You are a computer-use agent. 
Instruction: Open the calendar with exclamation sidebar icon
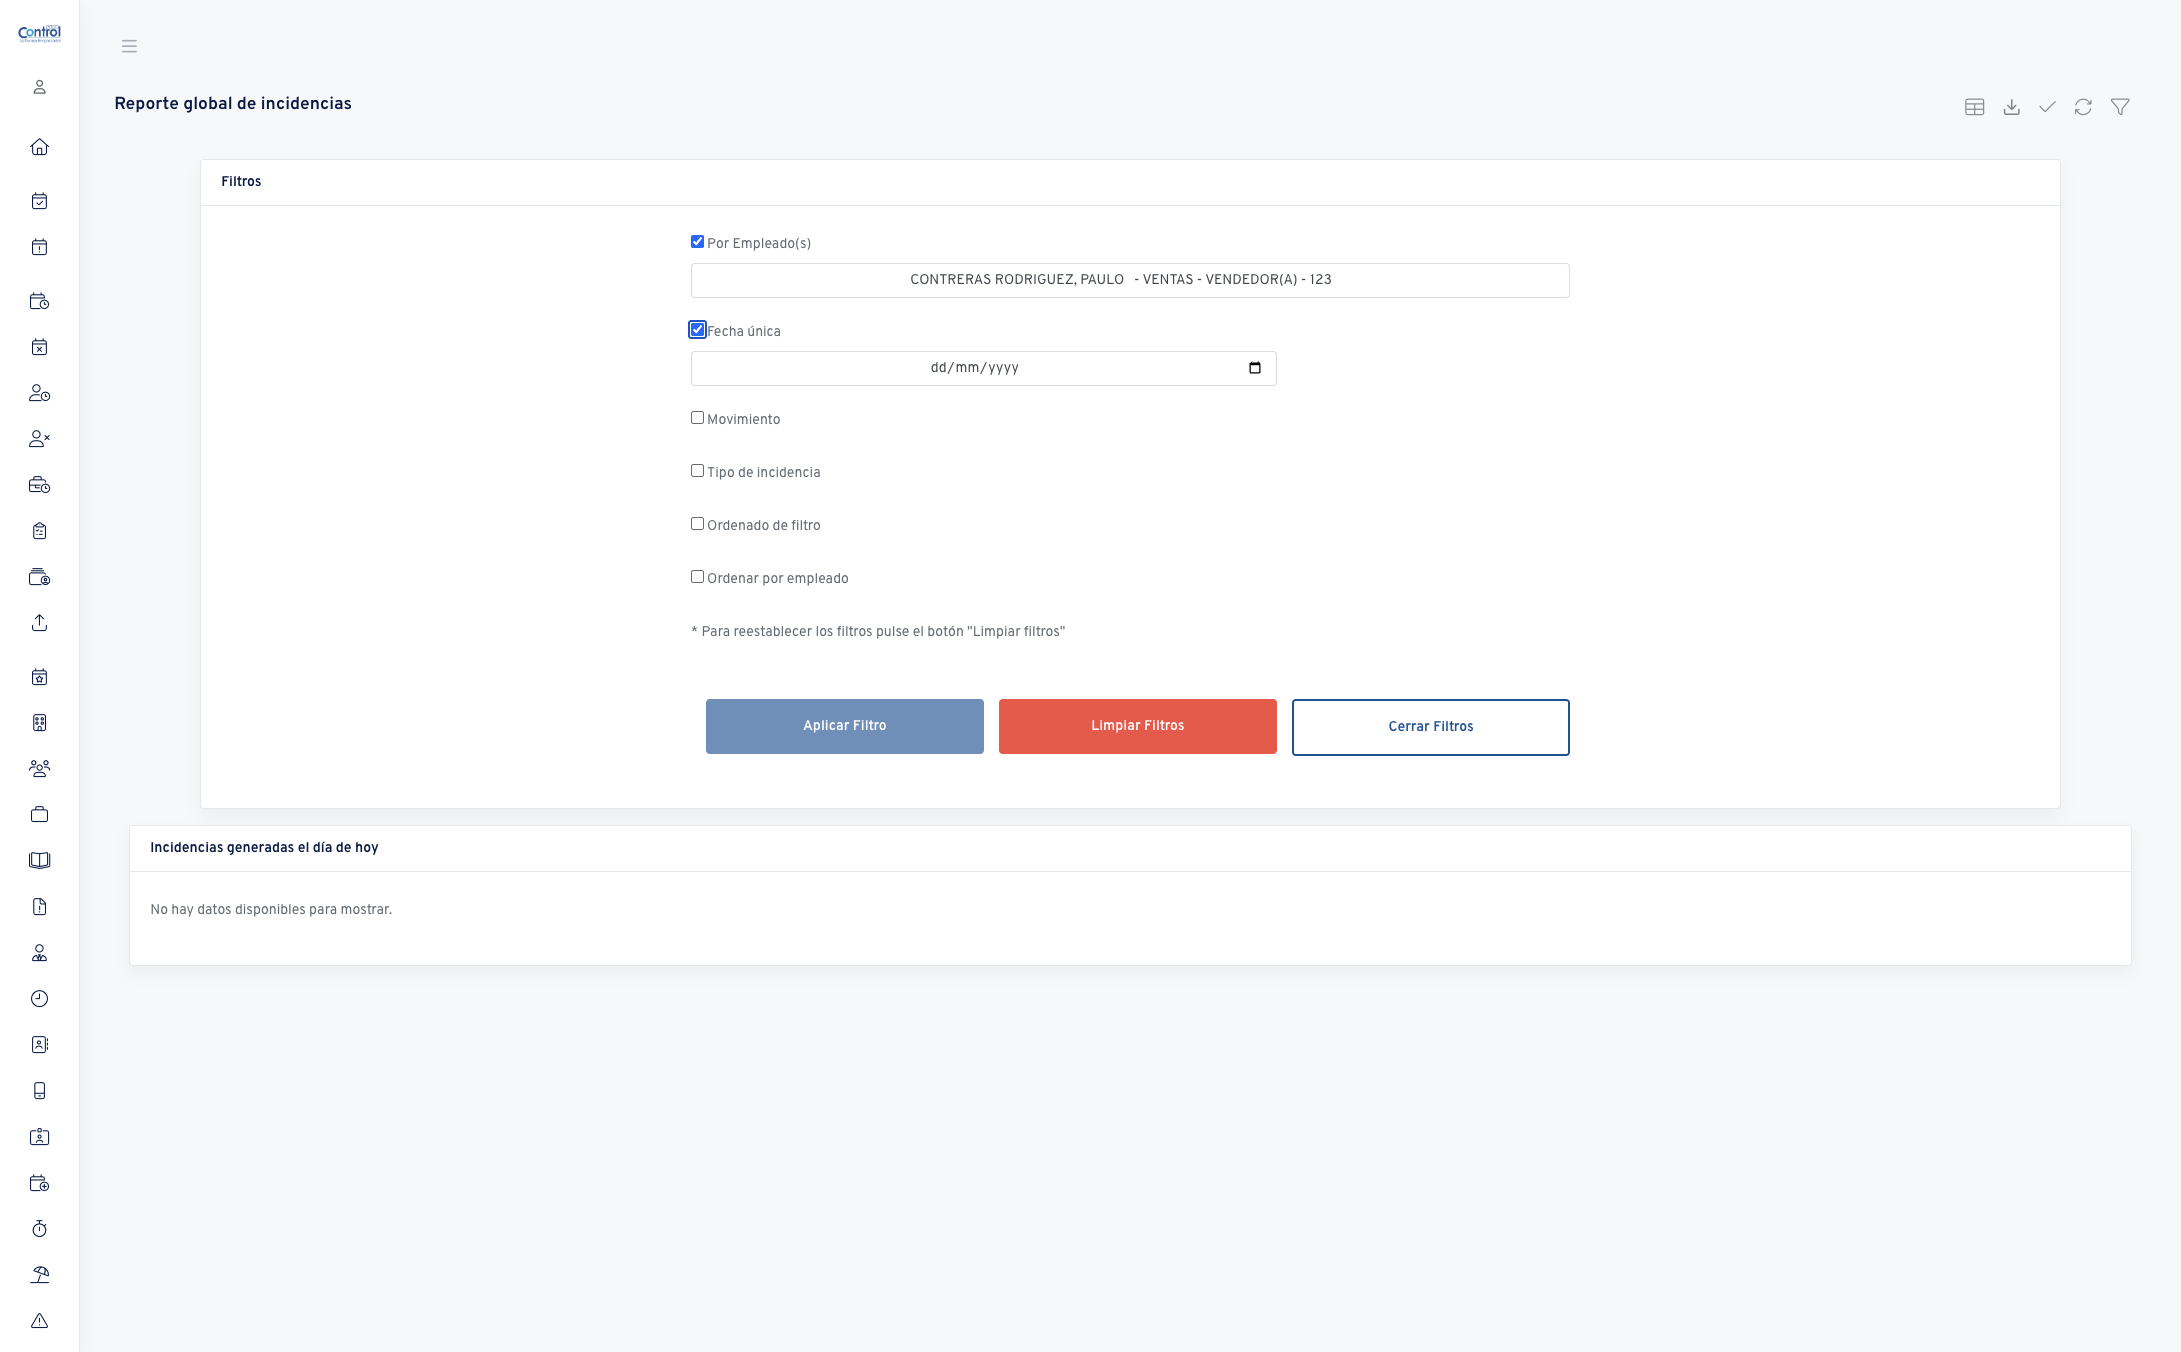(40, 247)
